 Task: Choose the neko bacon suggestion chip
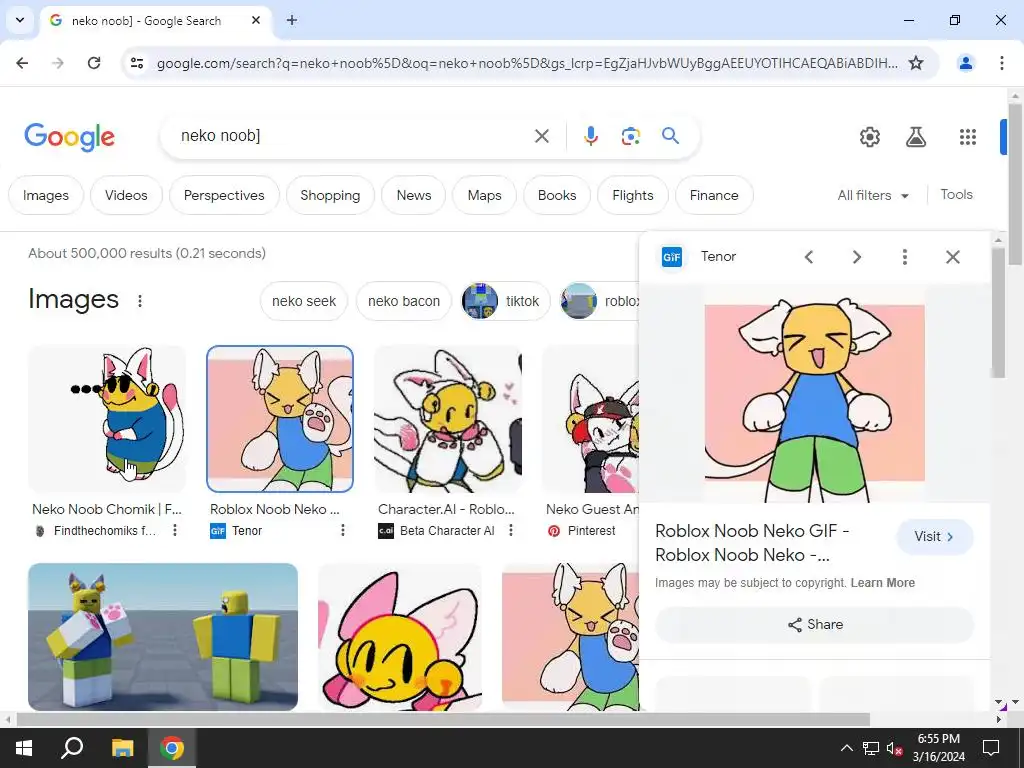pyautogui.click(x=404, y=301)
